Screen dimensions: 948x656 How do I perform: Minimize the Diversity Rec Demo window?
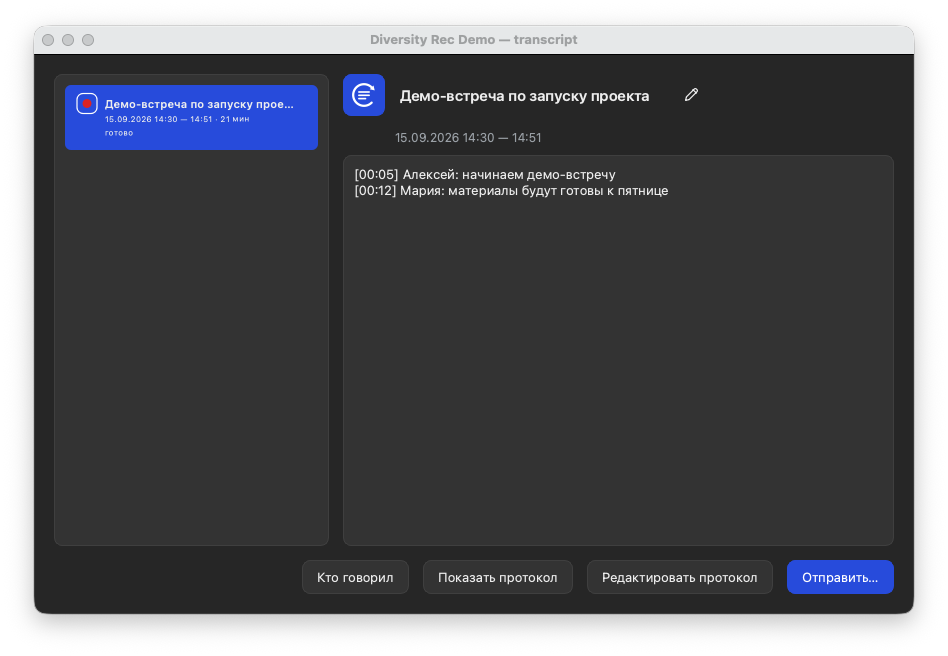(x=68, y=40)
